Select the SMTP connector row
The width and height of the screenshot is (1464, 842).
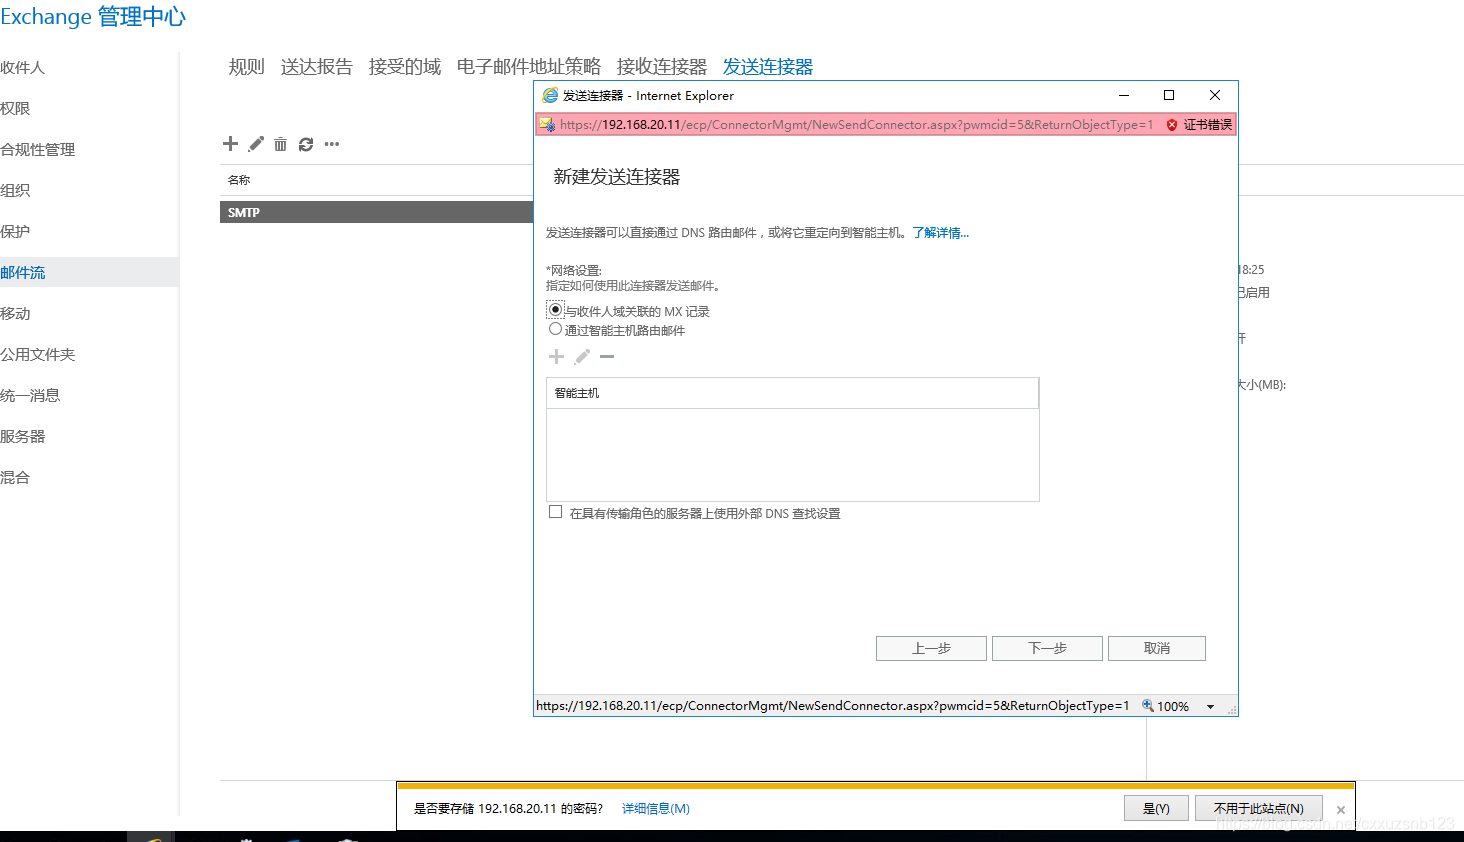376,212
